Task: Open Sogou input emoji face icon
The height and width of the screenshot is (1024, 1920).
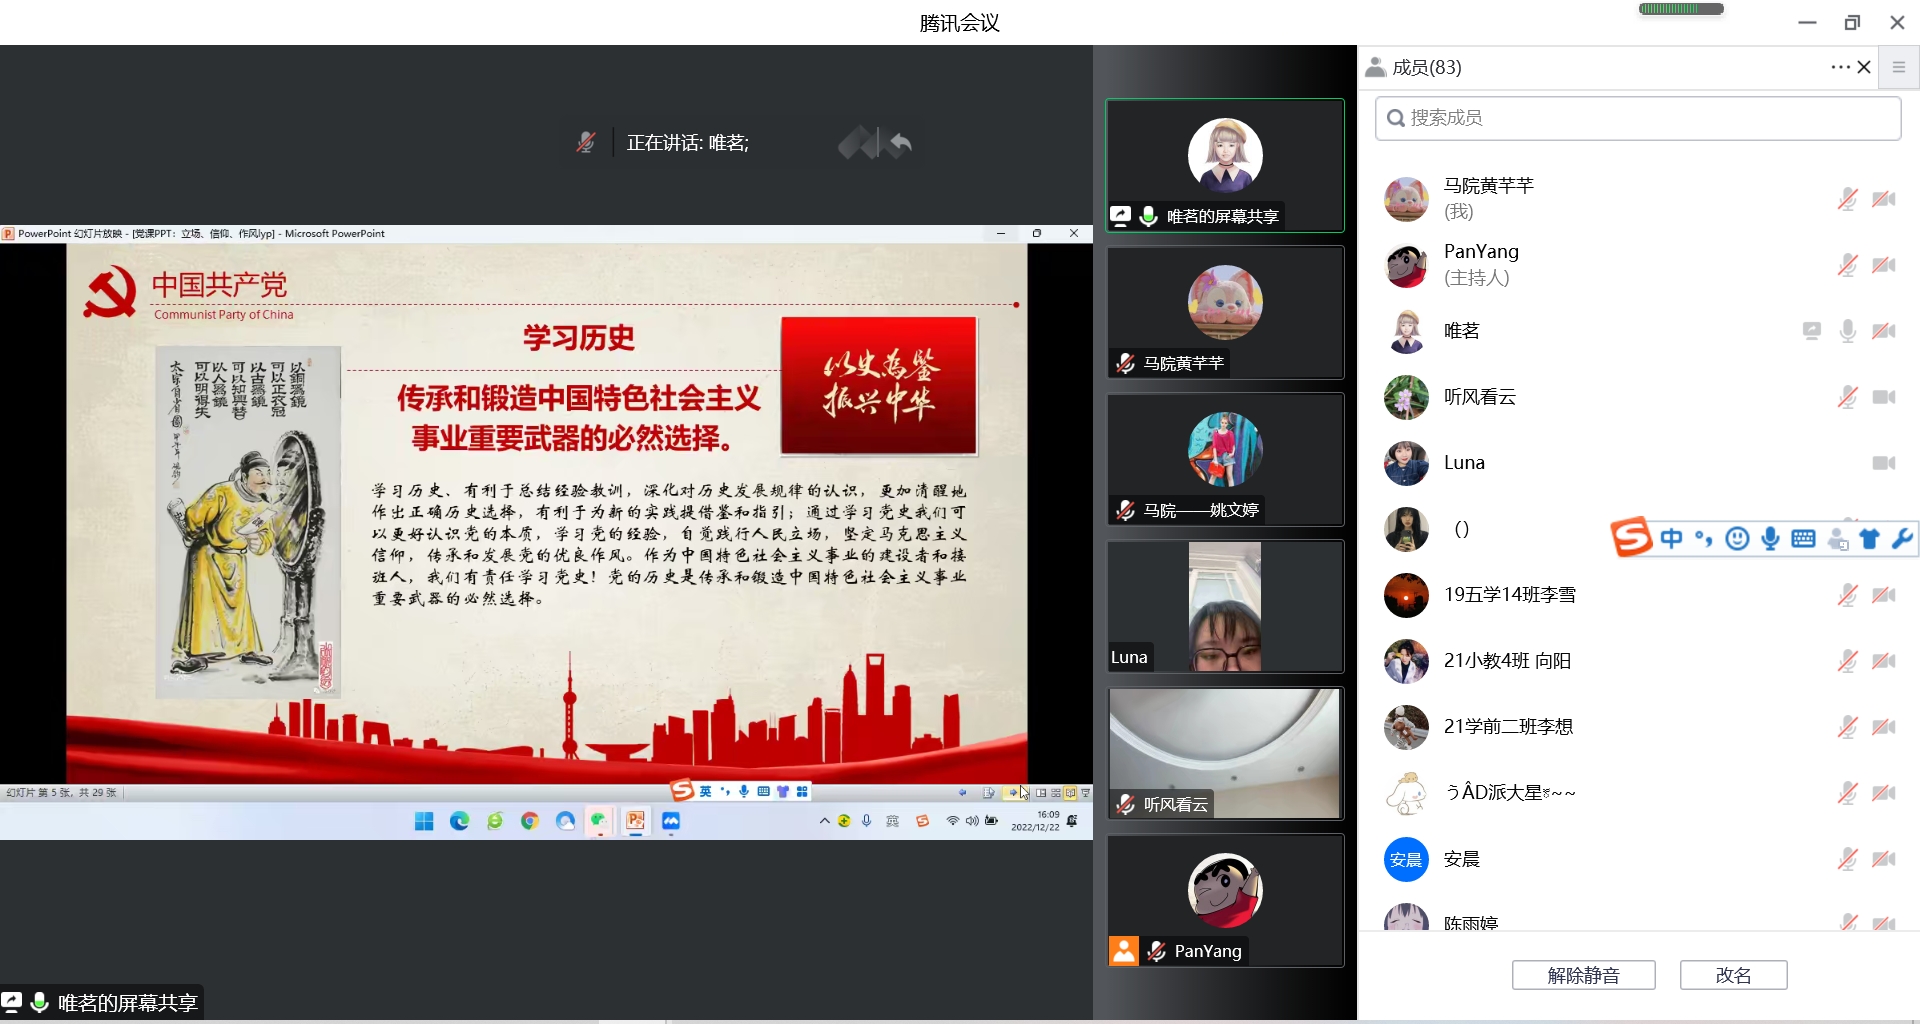Action: click(x=1738, y=539)
